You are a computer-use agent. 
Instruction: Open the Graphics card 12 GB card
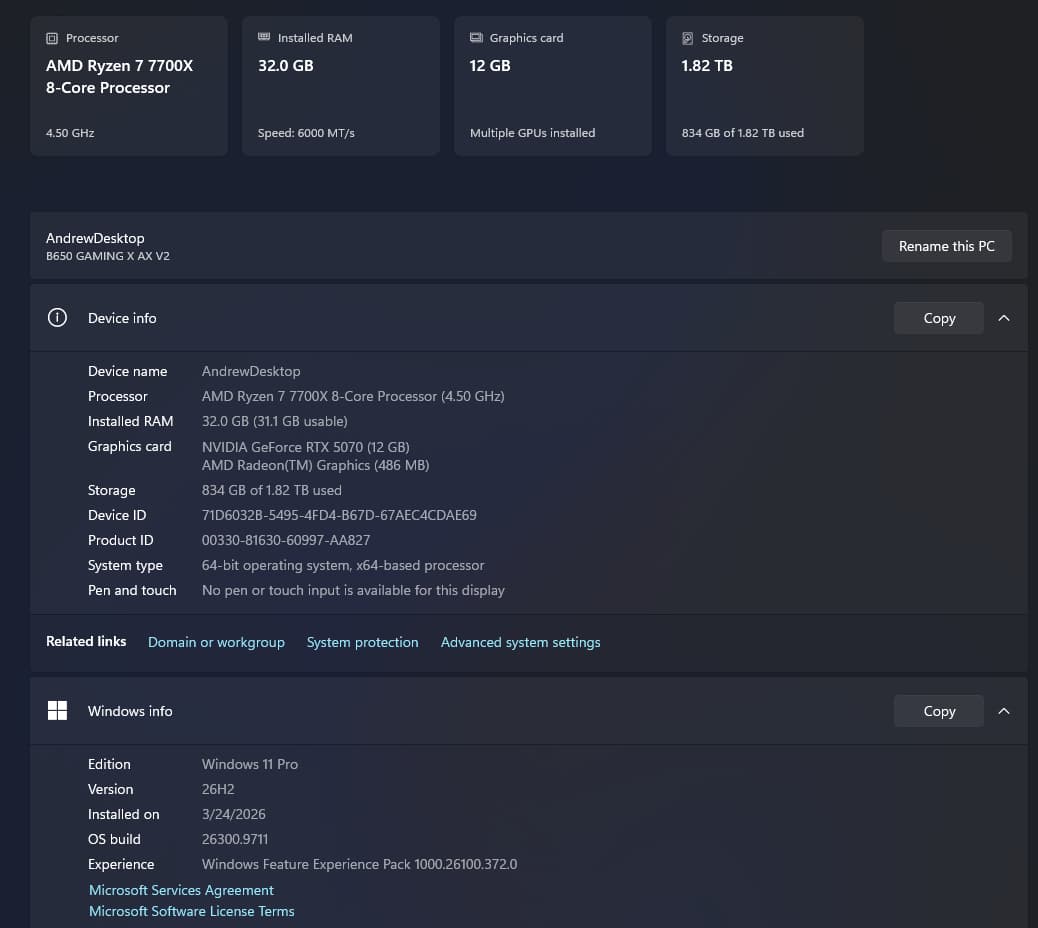click(x=553, y=86)
